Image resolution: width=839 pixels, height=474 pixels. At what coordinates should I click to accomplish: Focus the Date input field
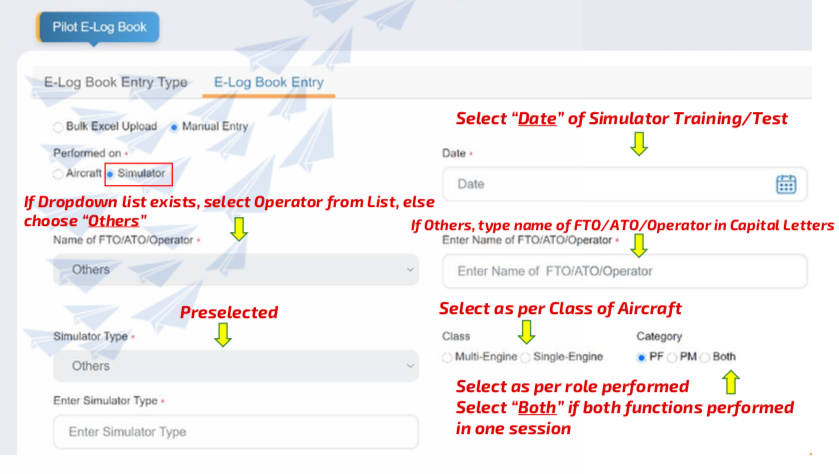[624, 184]
